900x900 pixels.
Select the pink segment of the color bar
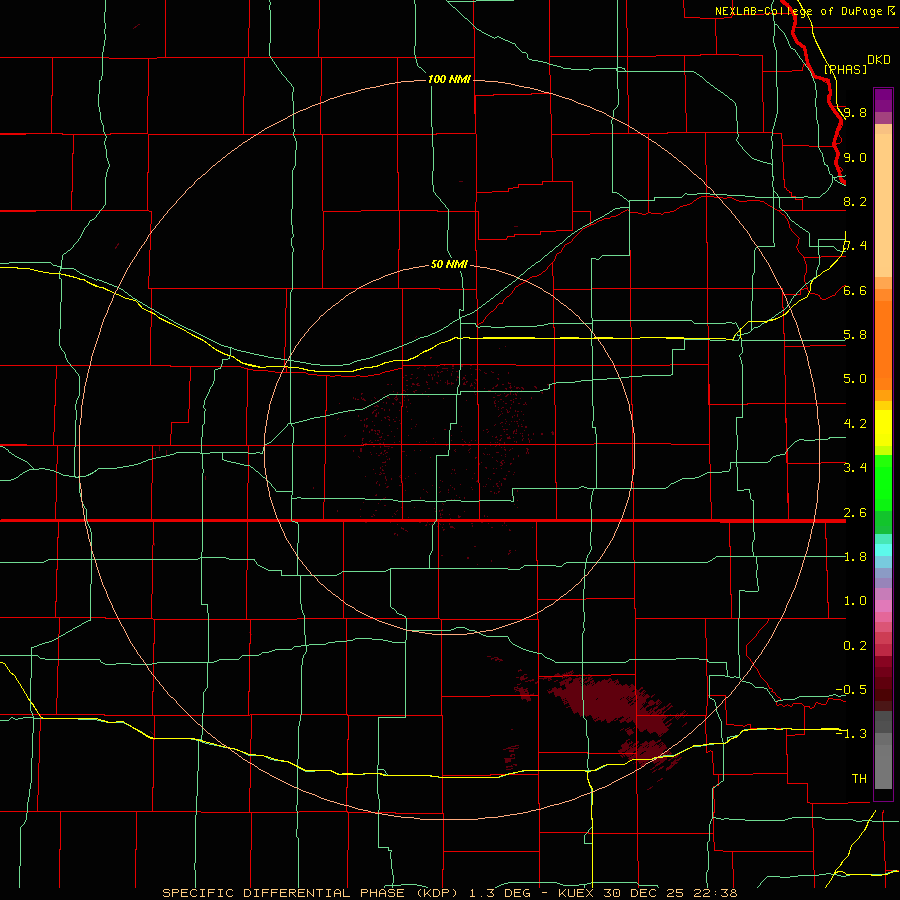pyautogui.click(x=883, y=606)
